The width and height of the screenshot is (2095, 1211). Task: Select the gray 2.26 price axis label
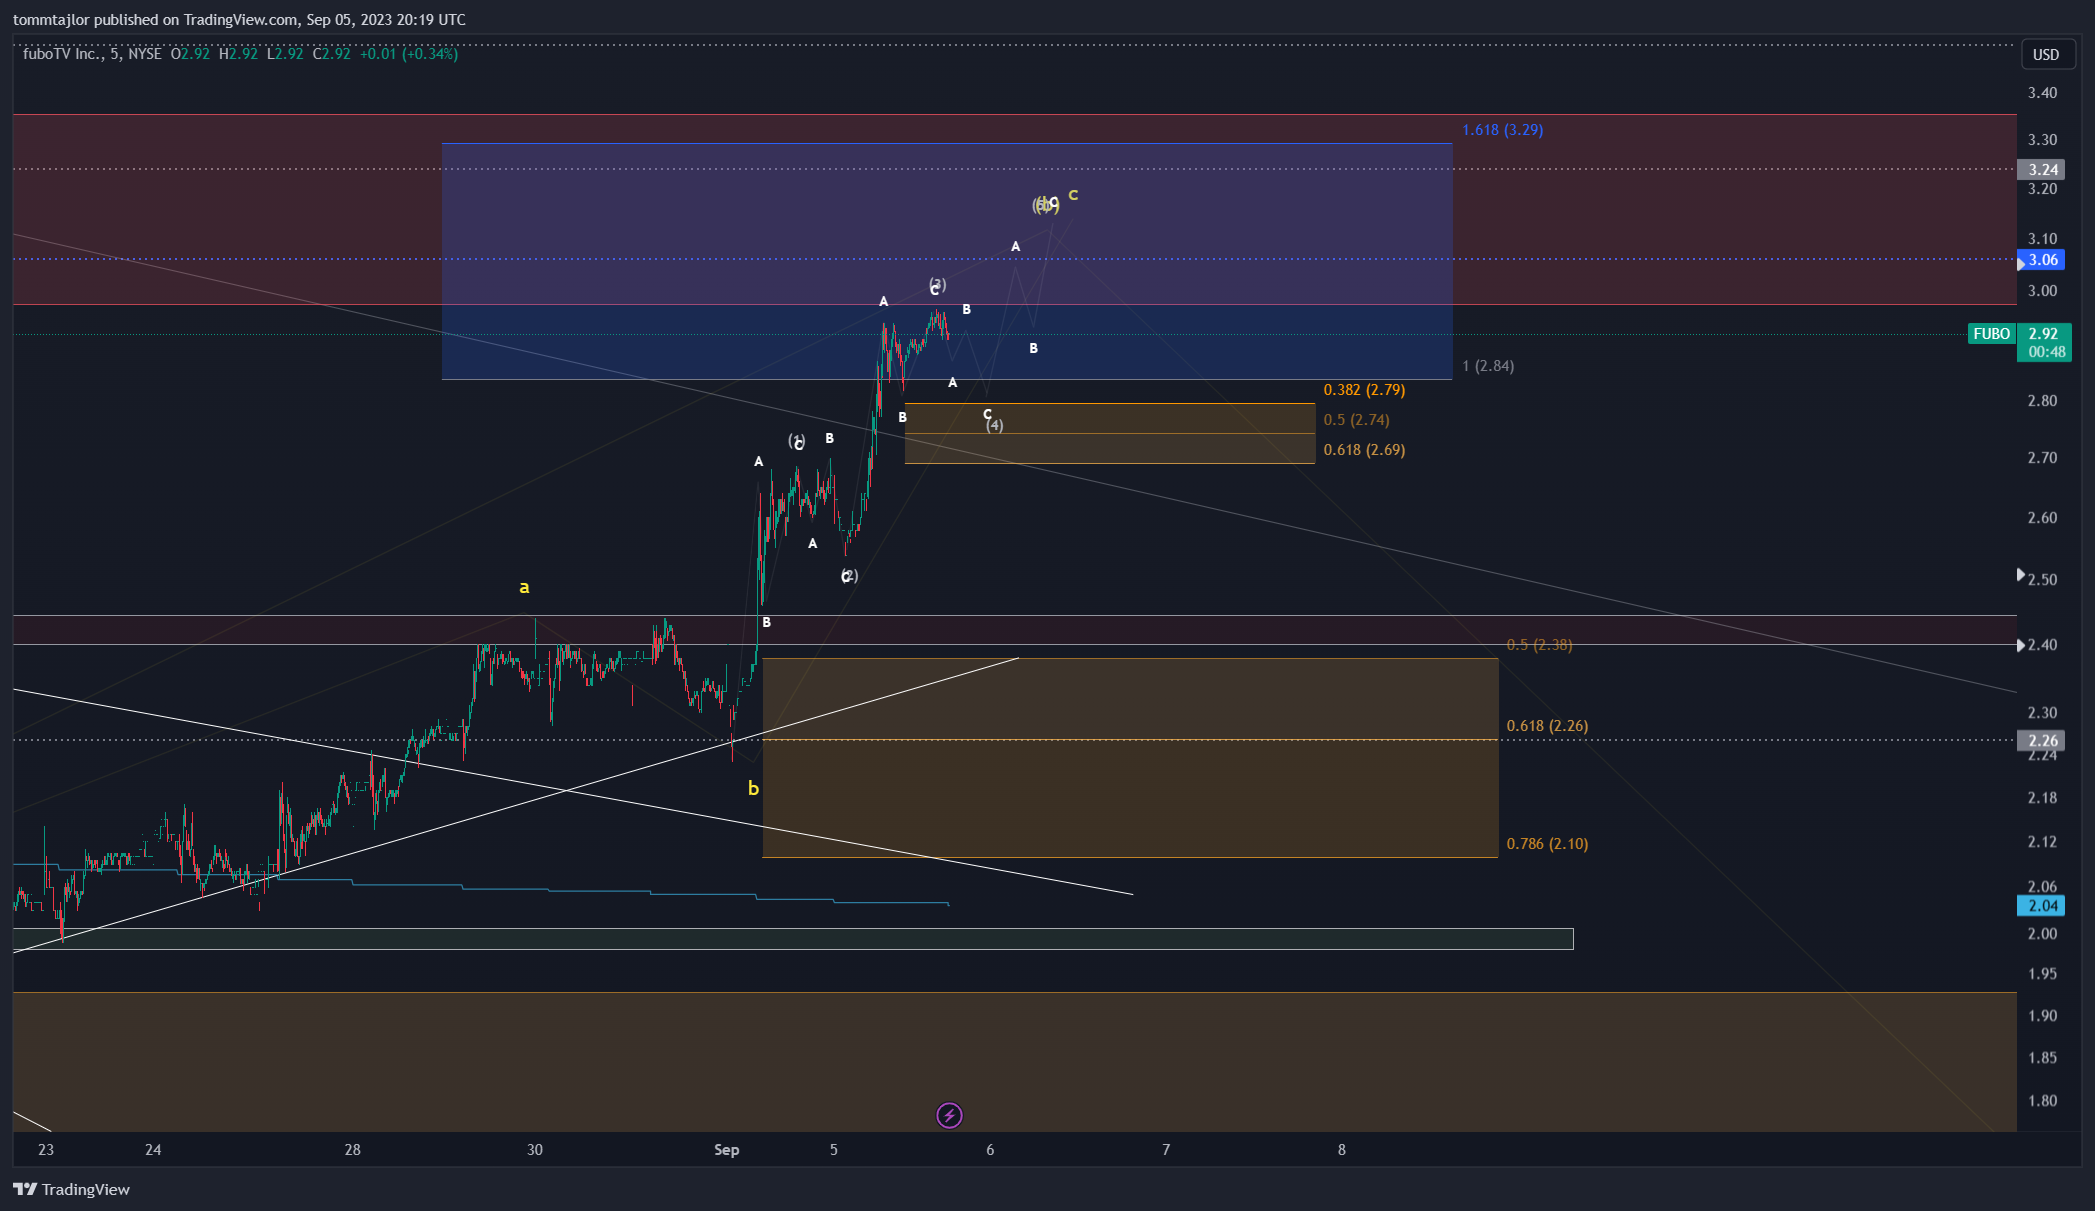[2042, 741]
